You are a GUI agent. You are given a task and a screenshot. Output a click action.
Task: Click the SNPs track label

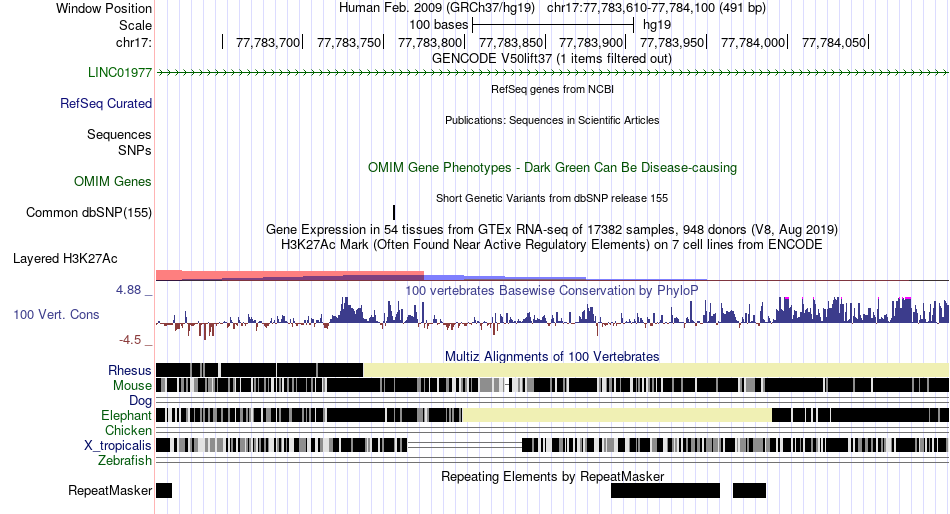(135, 150)
